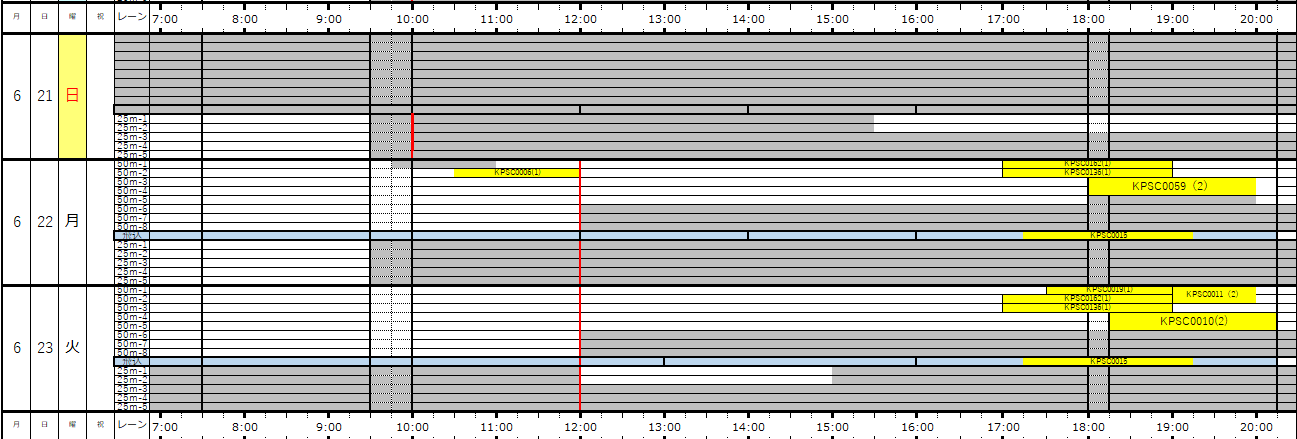Select the date cell 22

pos(45,222)
